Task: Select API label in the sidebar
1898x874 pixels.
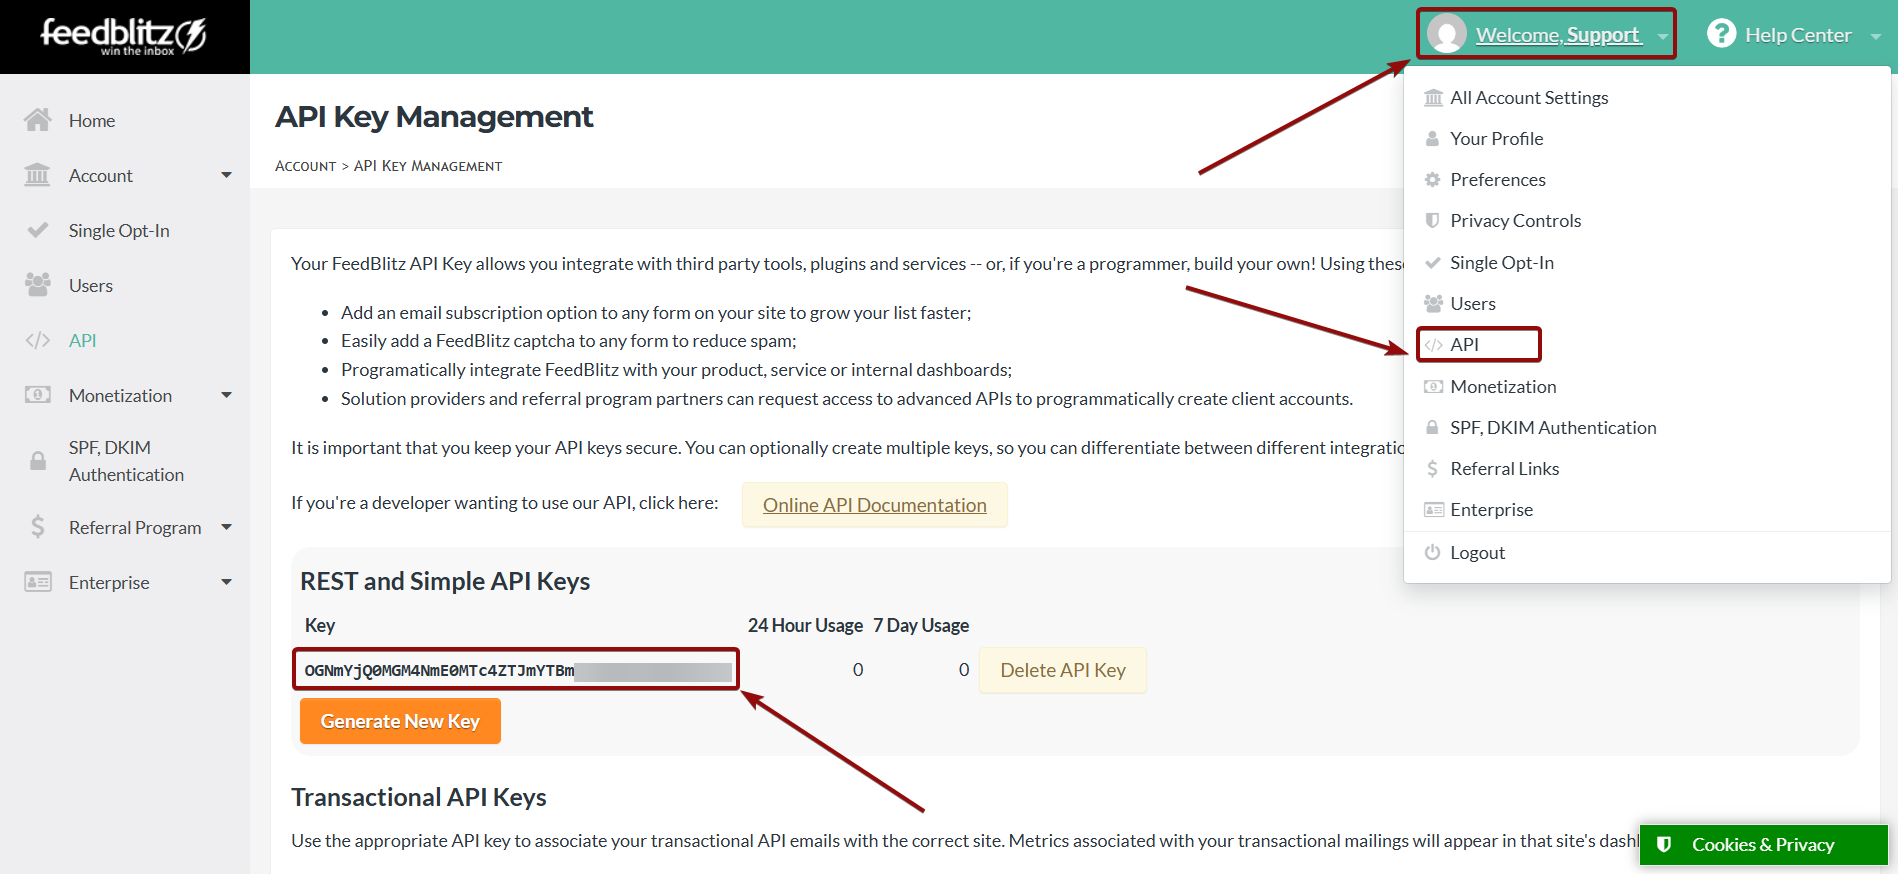Action: 82,340
